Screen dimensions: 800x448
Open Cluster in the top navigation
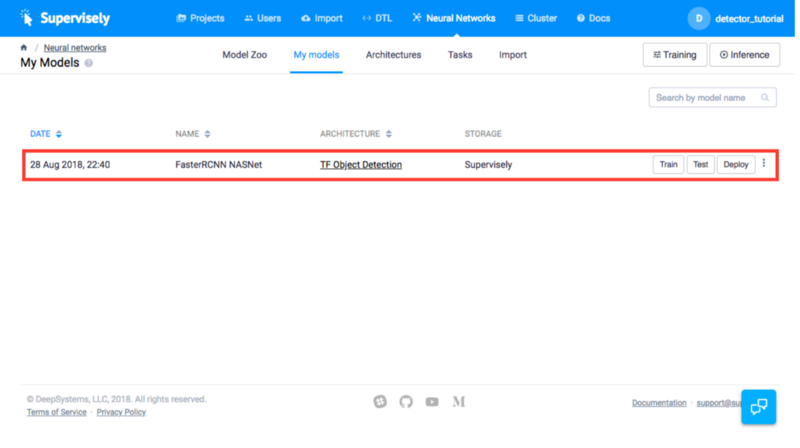536,18
